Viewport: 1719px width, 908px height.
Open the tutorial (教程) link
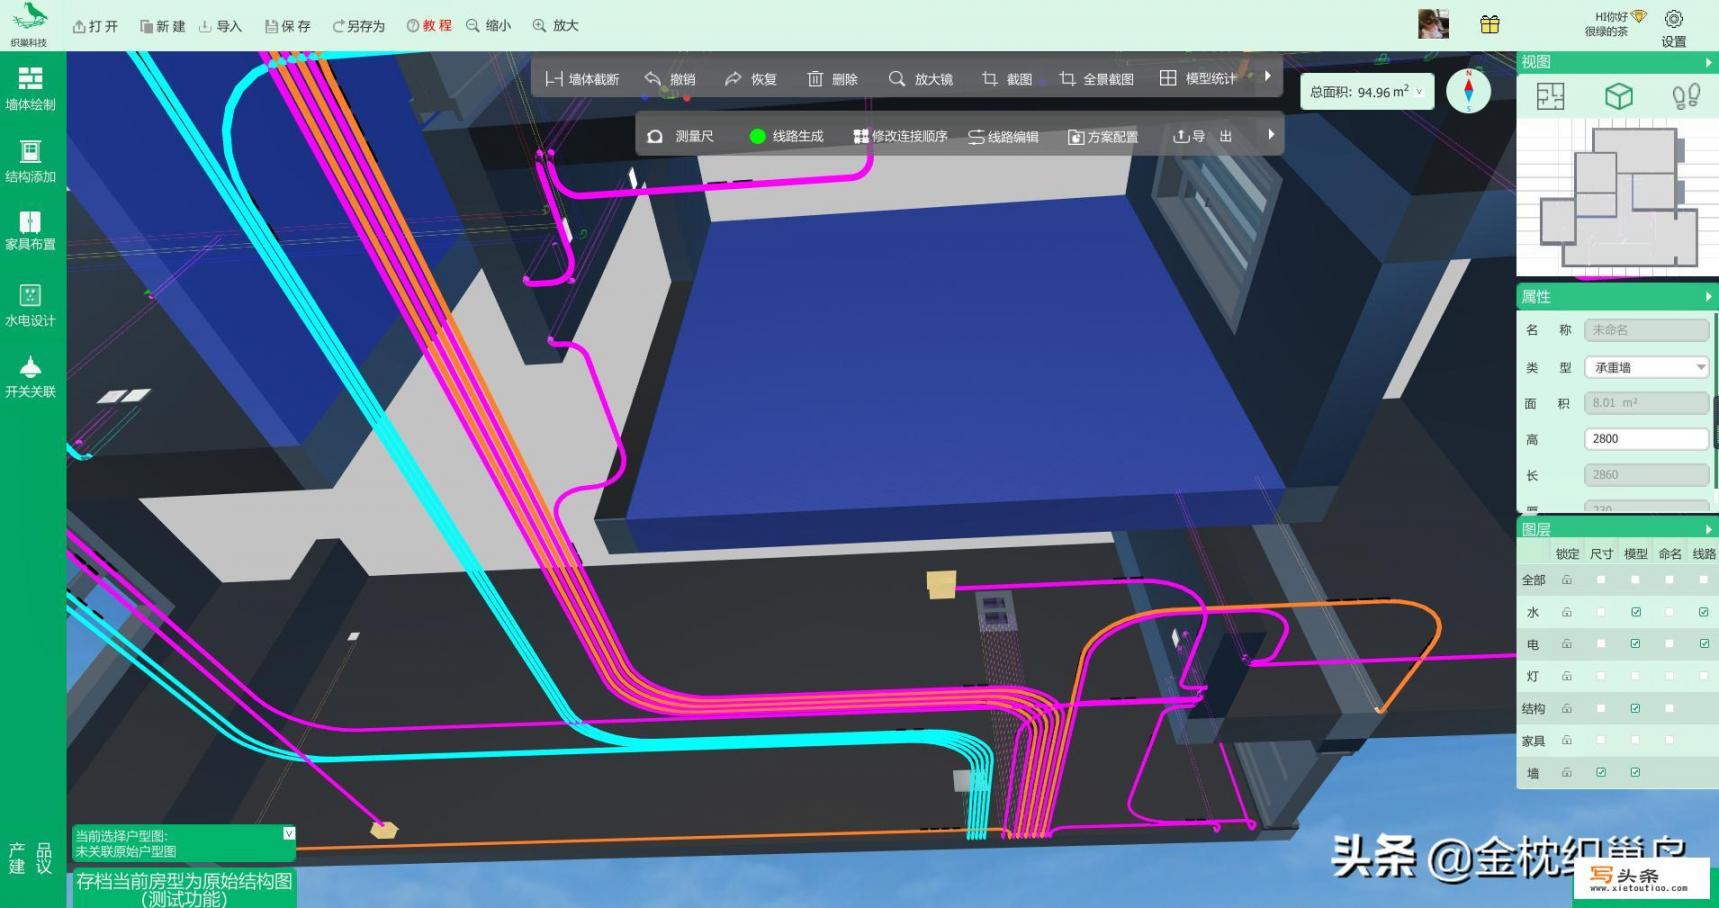[x=429, y=26]
